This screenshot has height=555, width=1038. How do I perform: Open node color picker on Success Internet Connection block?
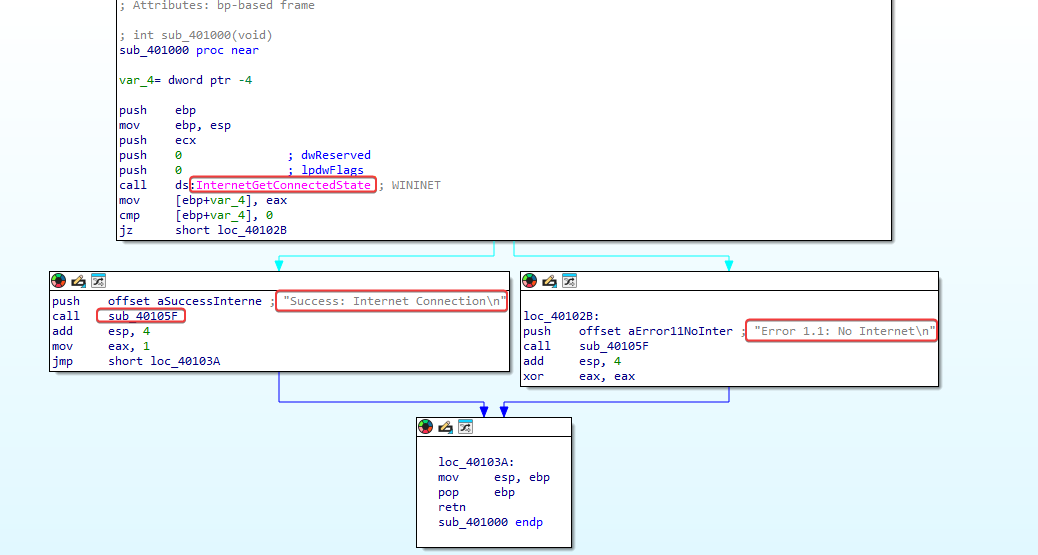59,281
